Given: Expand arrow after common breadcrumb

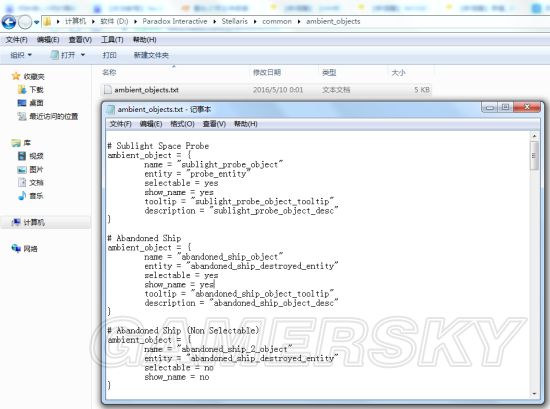Looking at the screenshot, I should point(299,22).
